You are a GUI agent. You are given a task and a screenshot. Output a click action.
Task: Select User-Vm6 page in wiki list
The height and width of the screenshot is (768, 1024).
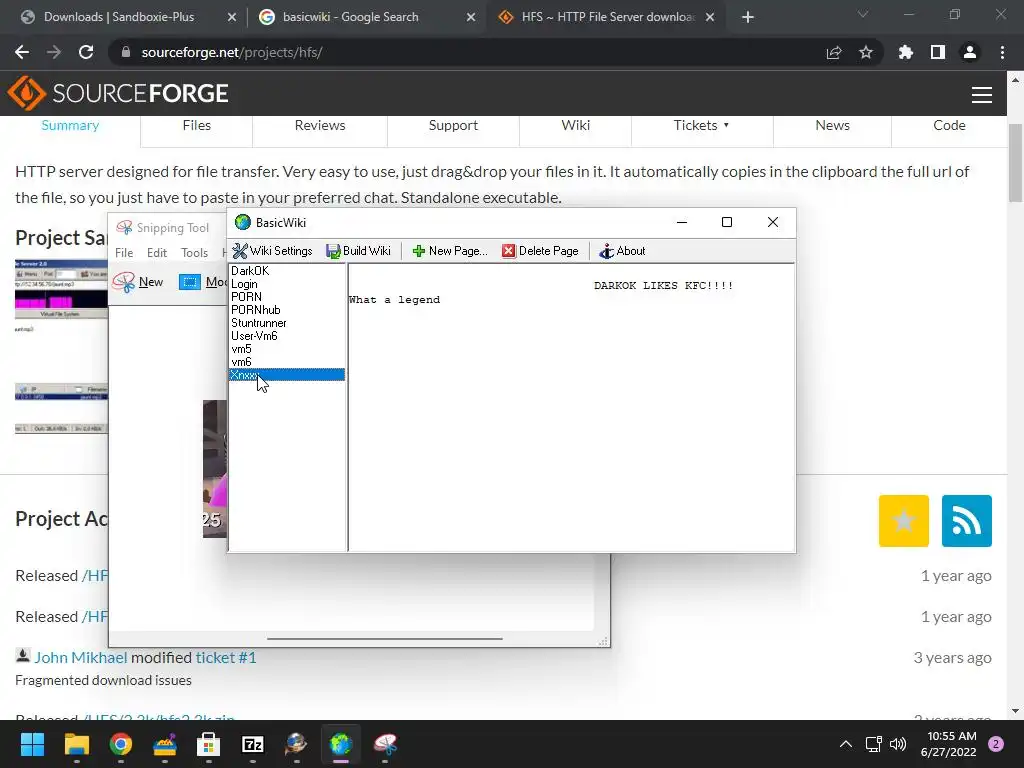(x=287, y=336)
